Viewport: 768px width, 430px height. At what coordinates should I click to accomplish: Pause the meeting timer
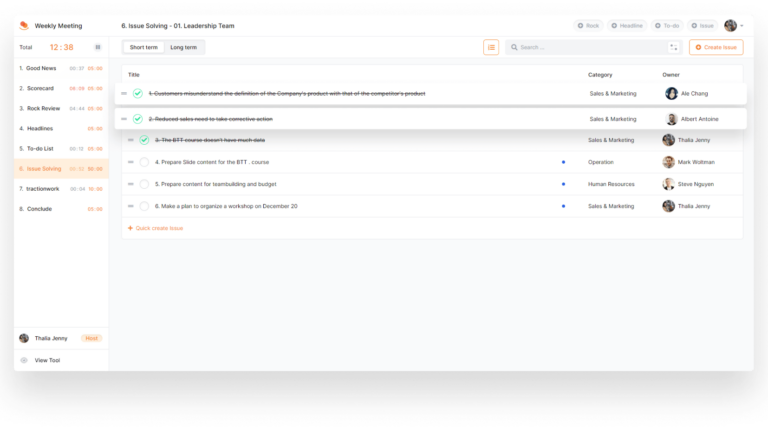(97, 47)
